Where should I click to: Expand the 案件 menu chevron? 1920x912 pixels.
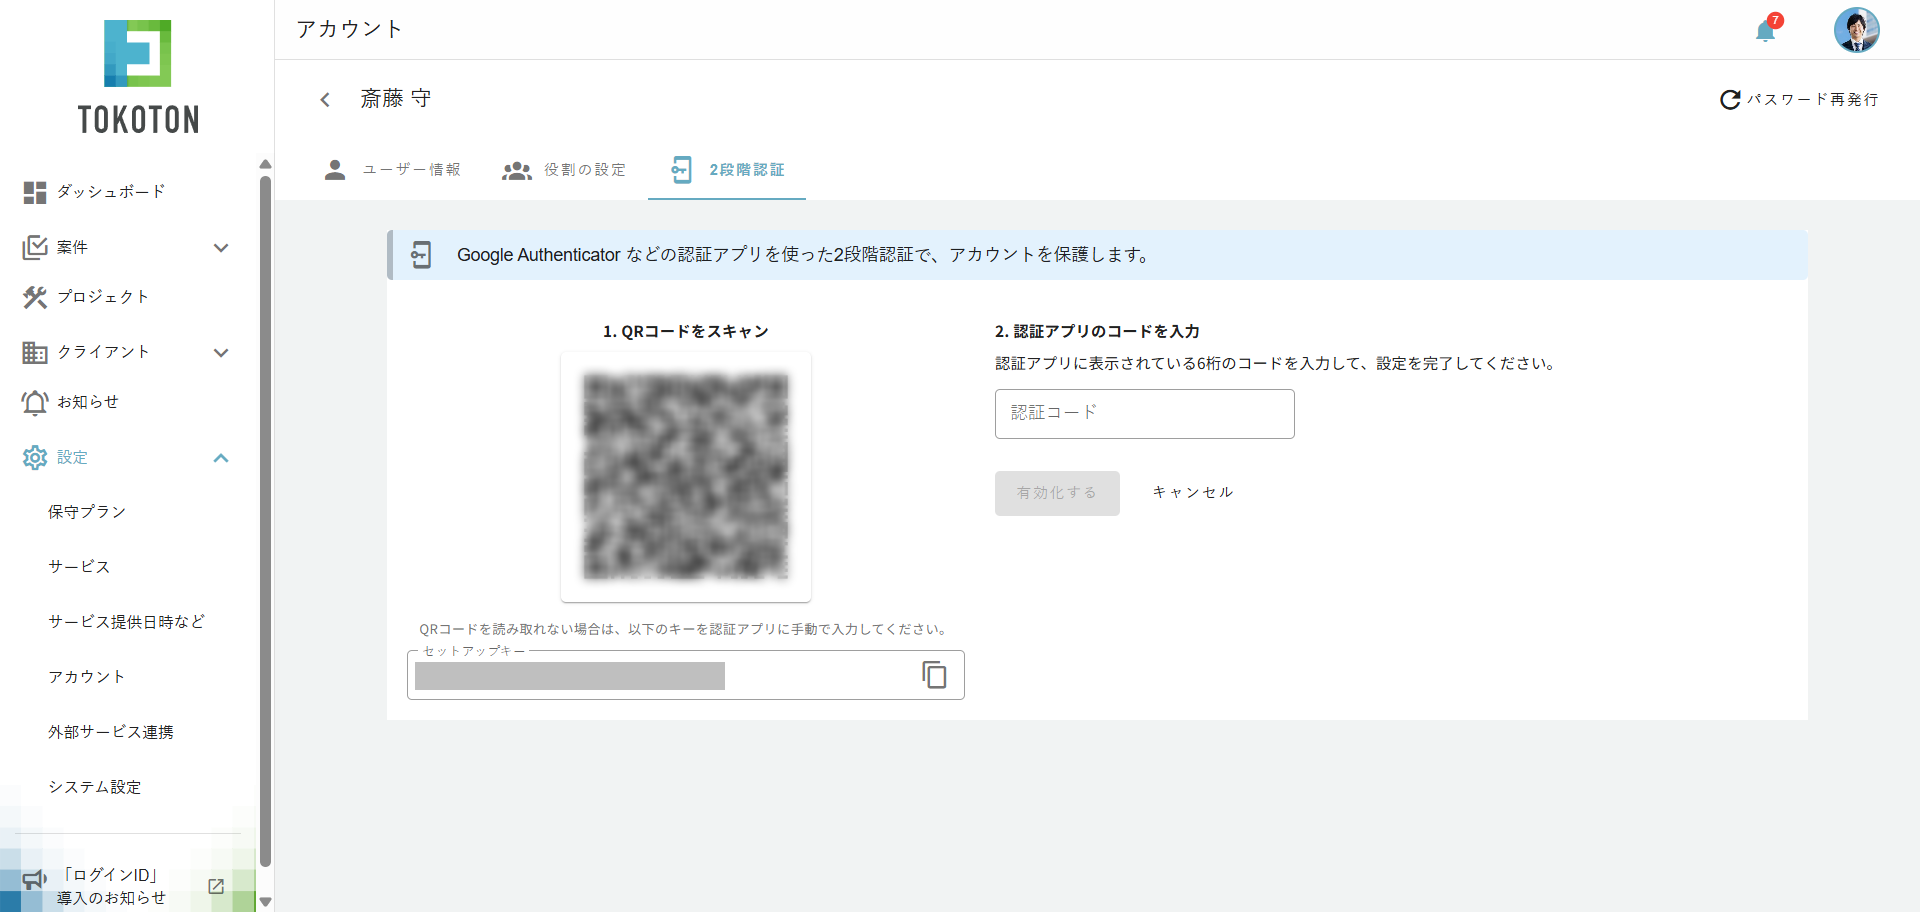tap(221, 247)
